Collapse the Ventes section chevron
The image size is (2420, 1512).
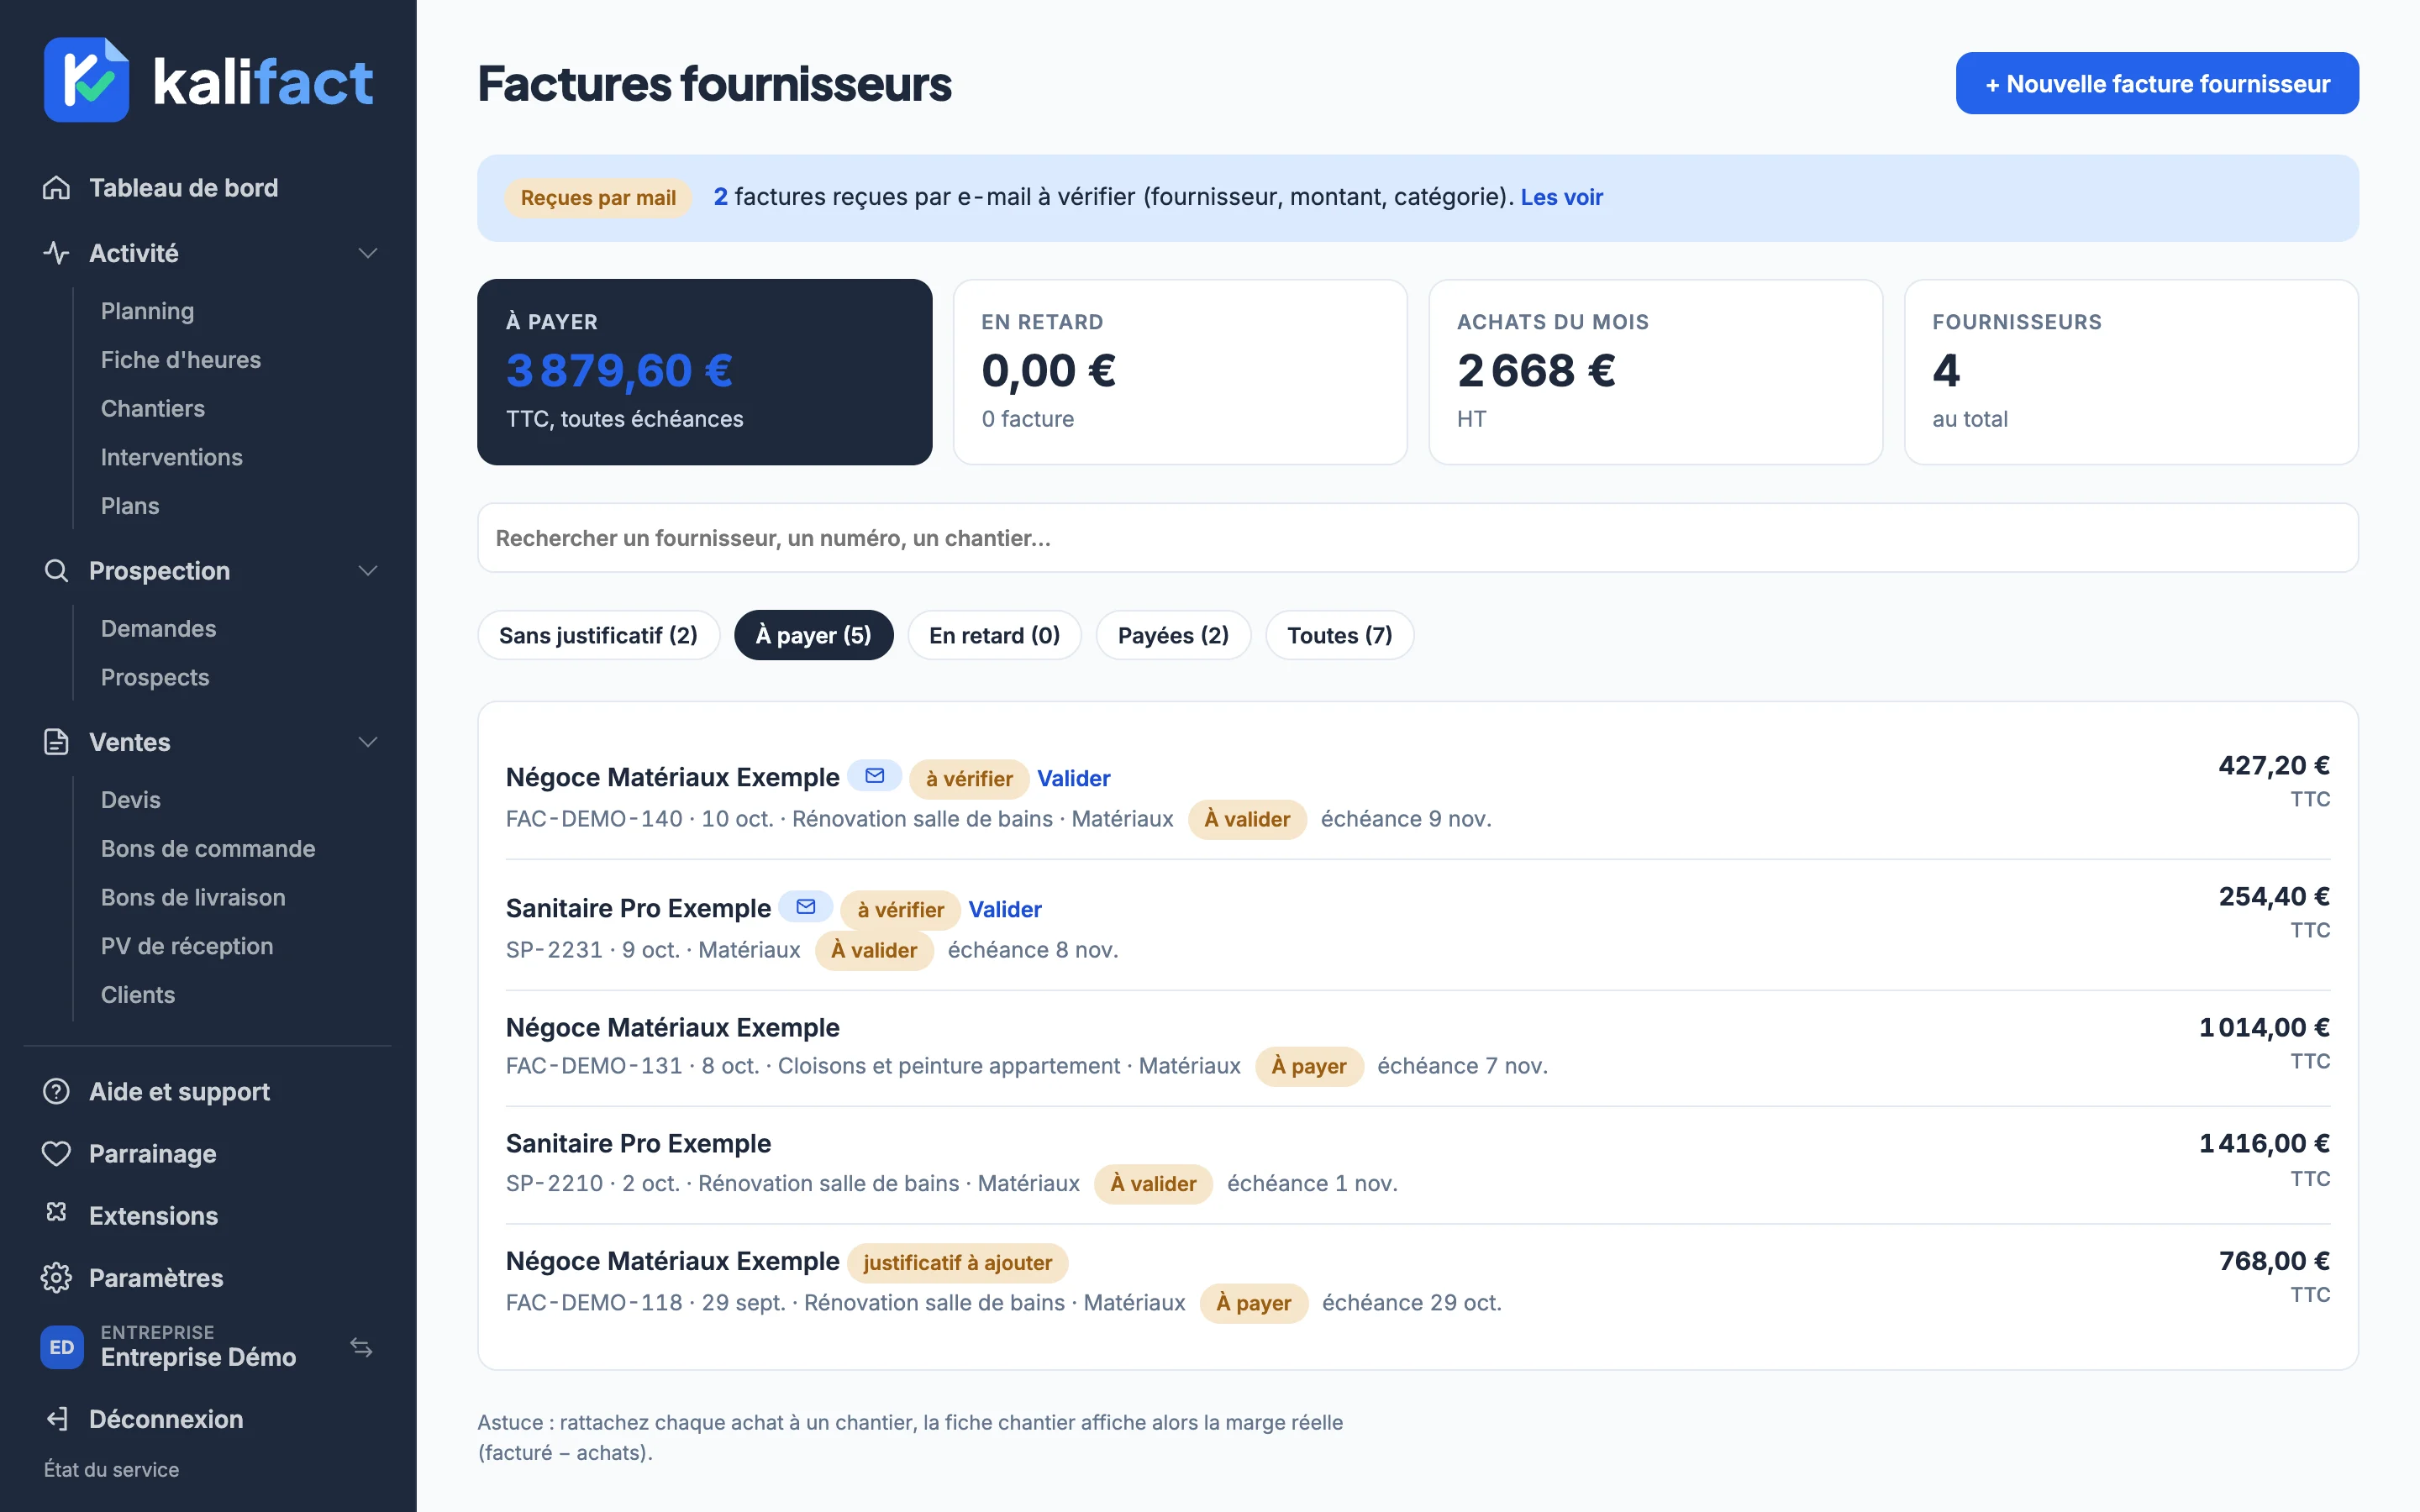[368, 742]
